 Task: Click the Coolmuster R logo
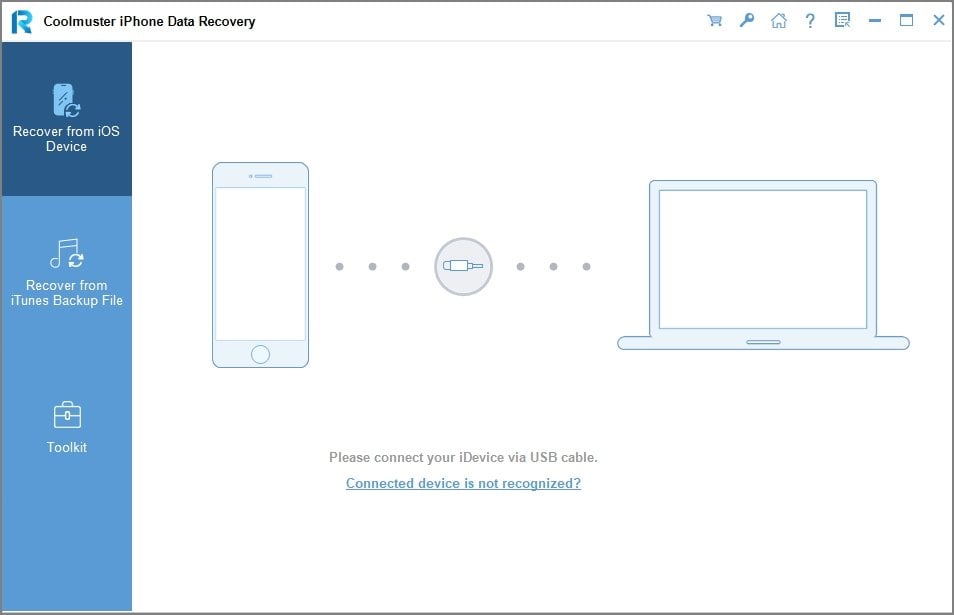click(18, 20)
